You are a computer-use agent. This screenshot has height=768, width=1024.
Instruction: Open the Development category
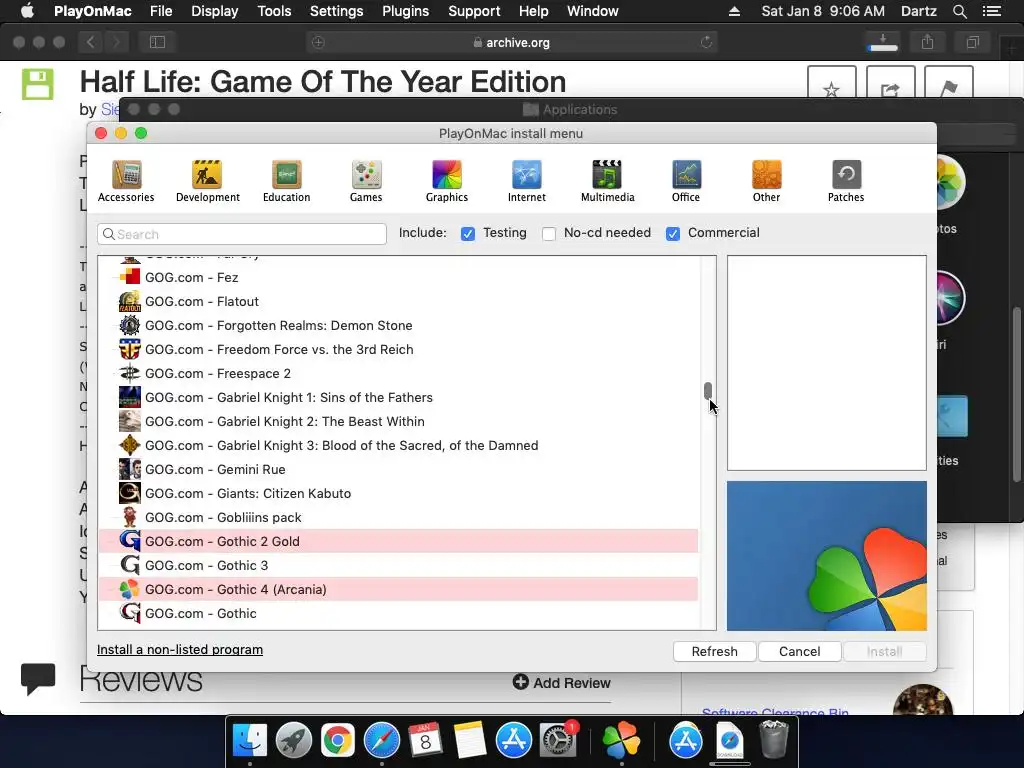(x=208, y=182)
